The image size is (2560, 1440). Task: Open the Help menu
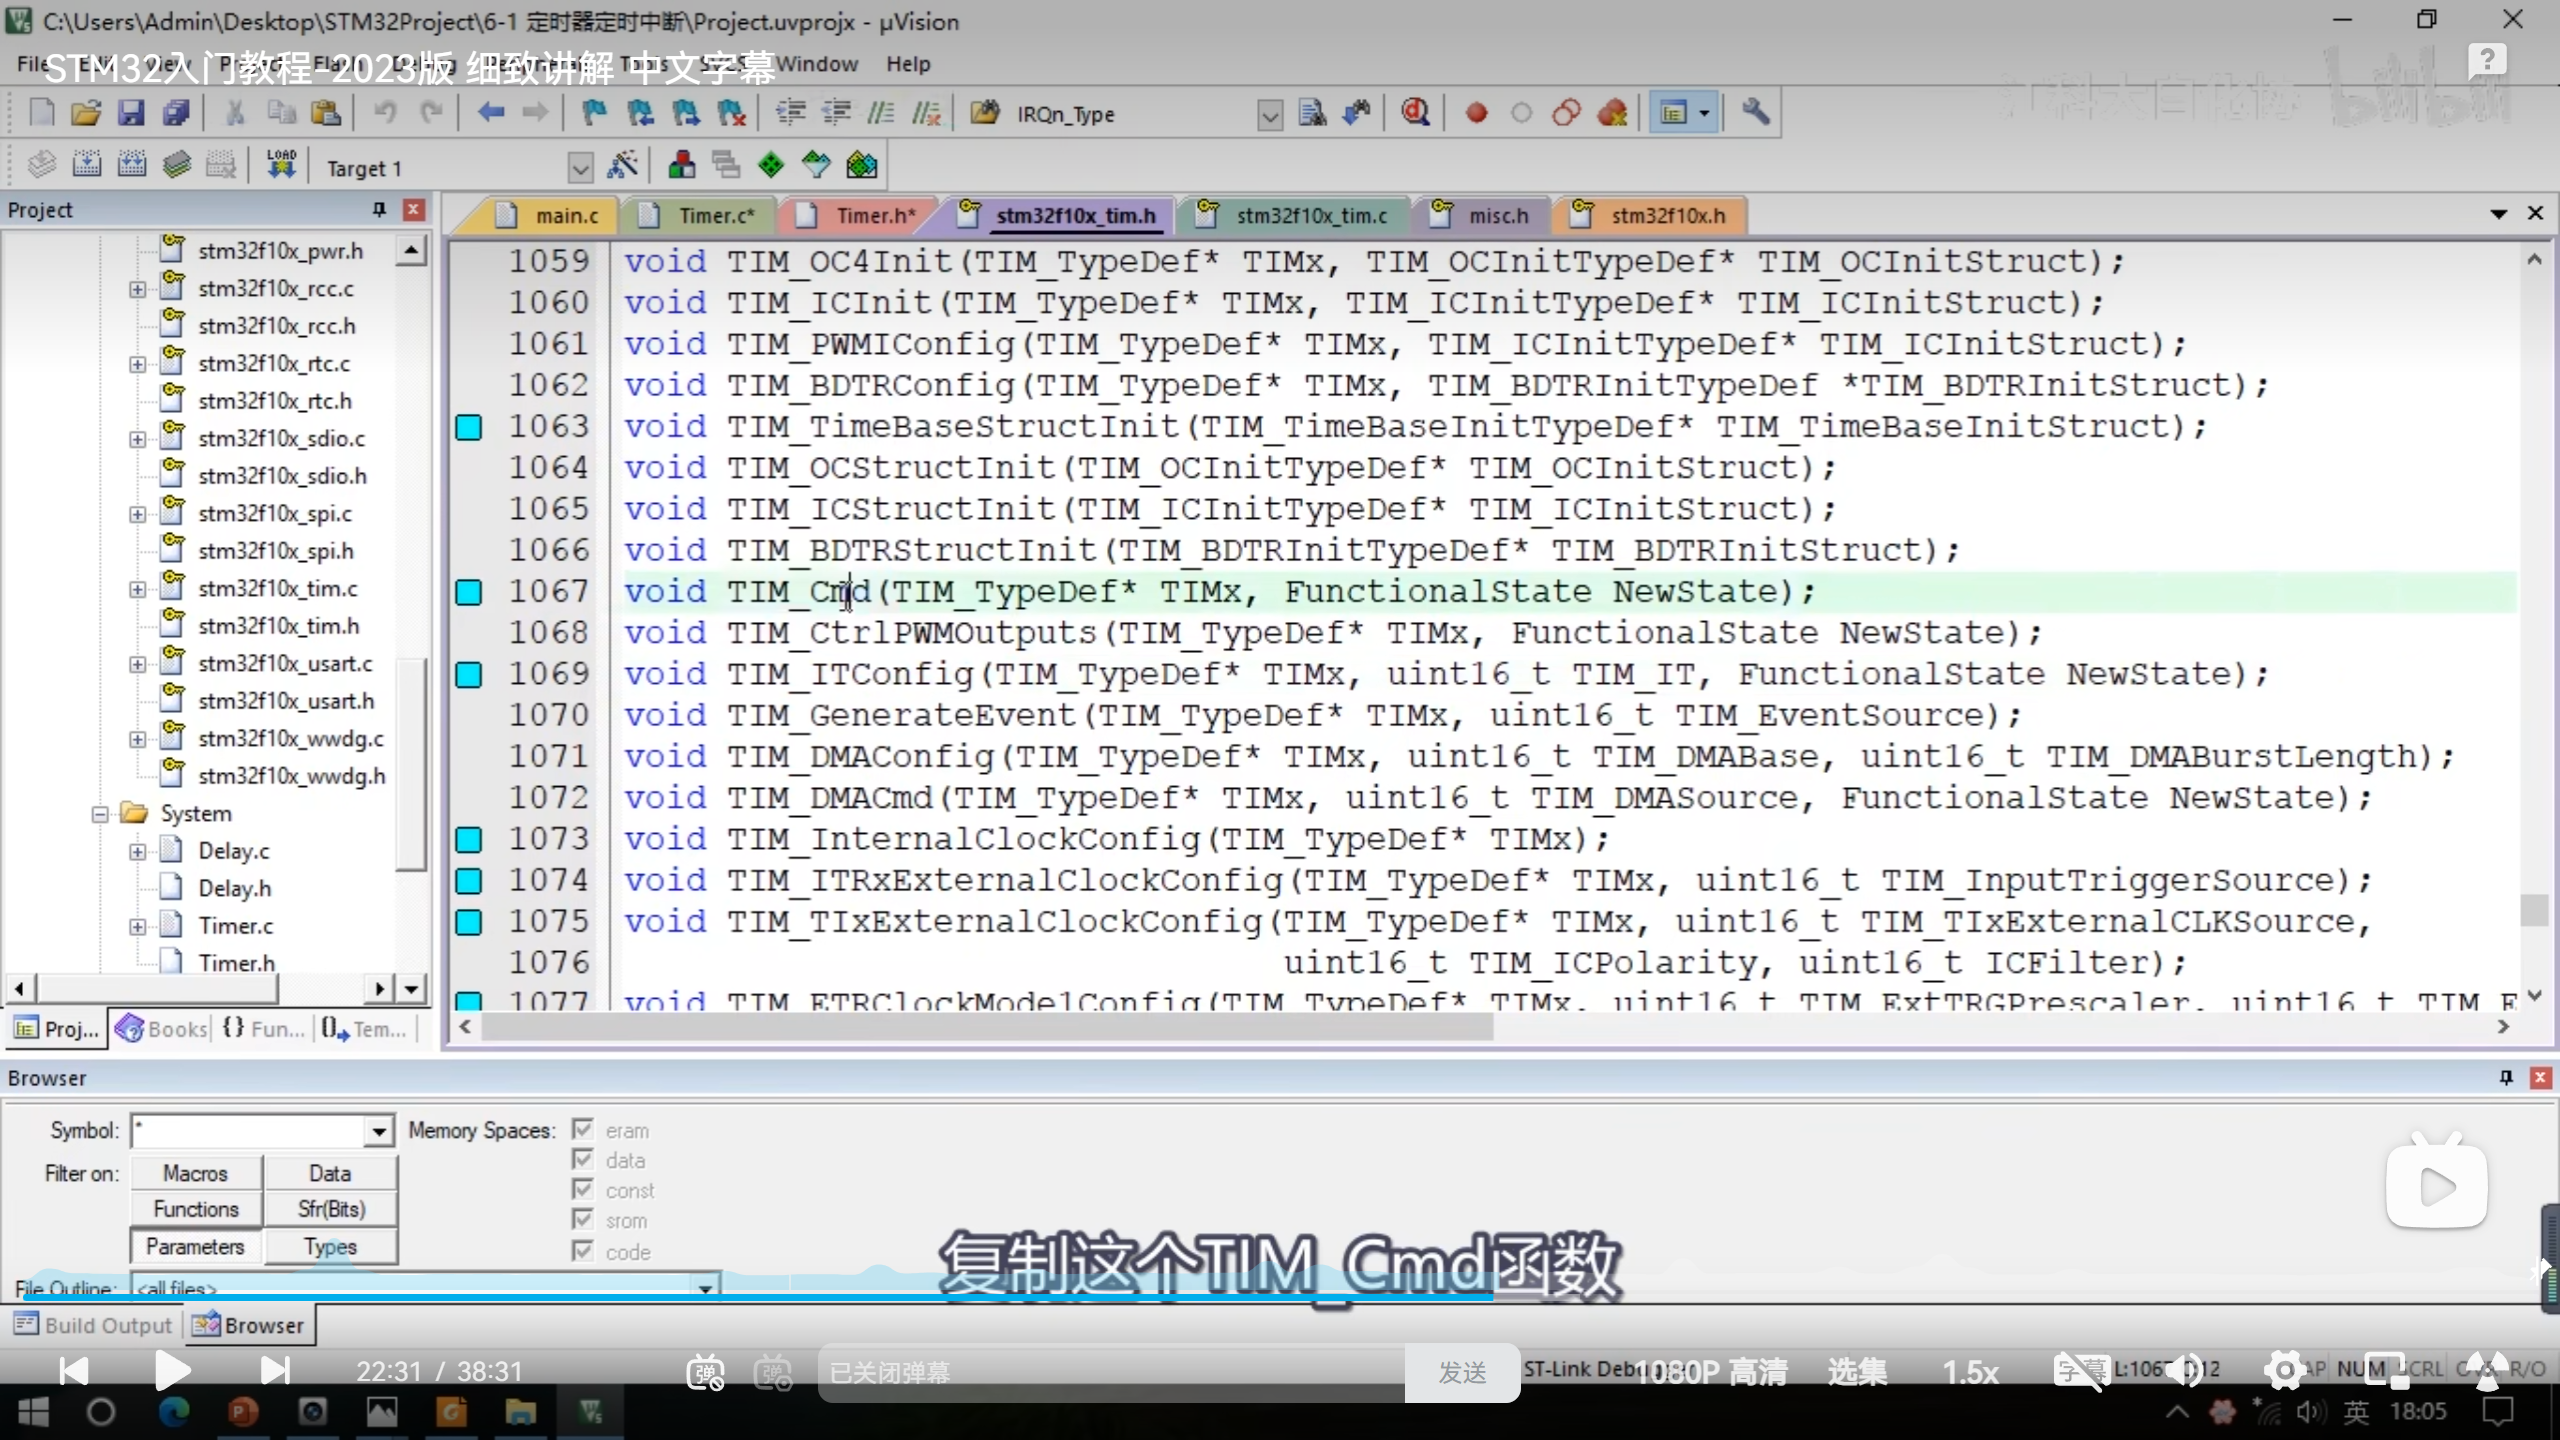pos(907,64)
